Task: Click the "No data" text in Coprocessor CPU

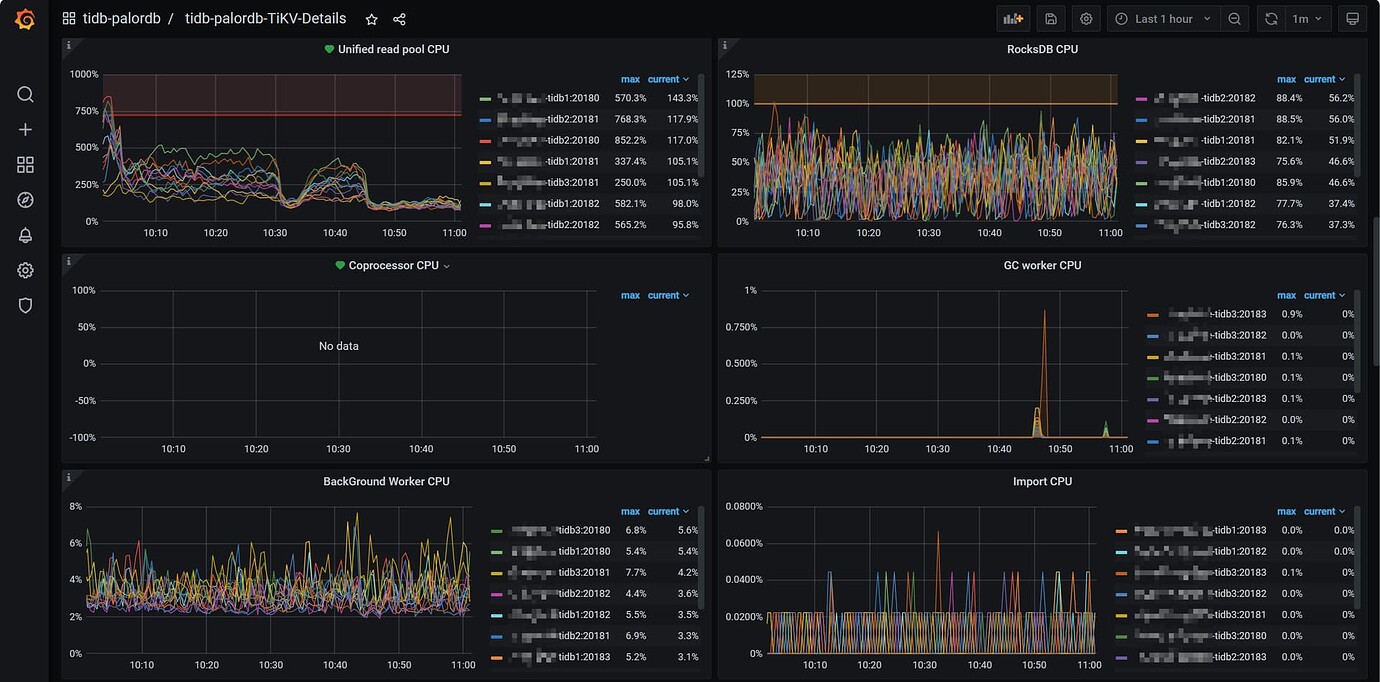Action: (338, 346)
